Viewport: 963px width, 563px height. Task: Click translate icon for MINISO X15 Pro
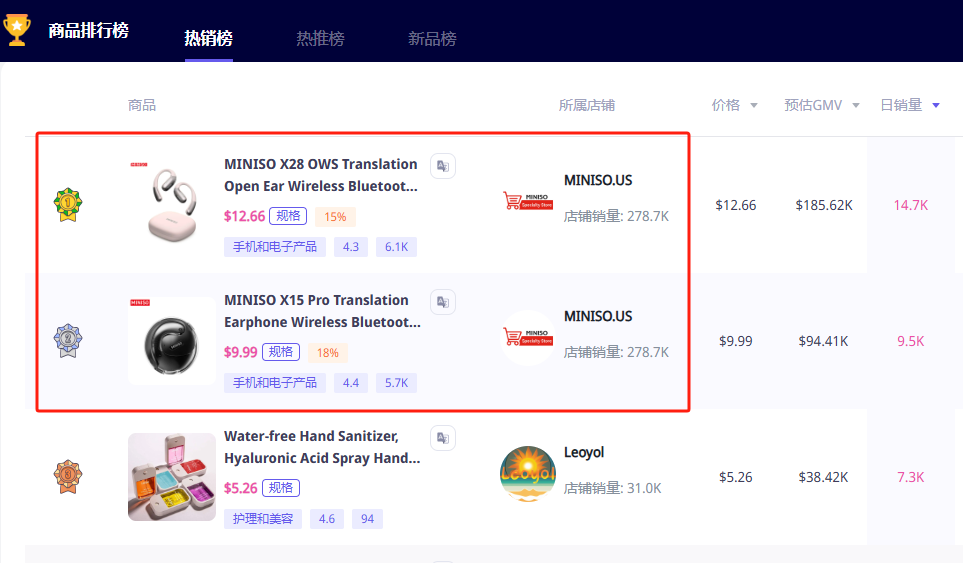[443, 302]
